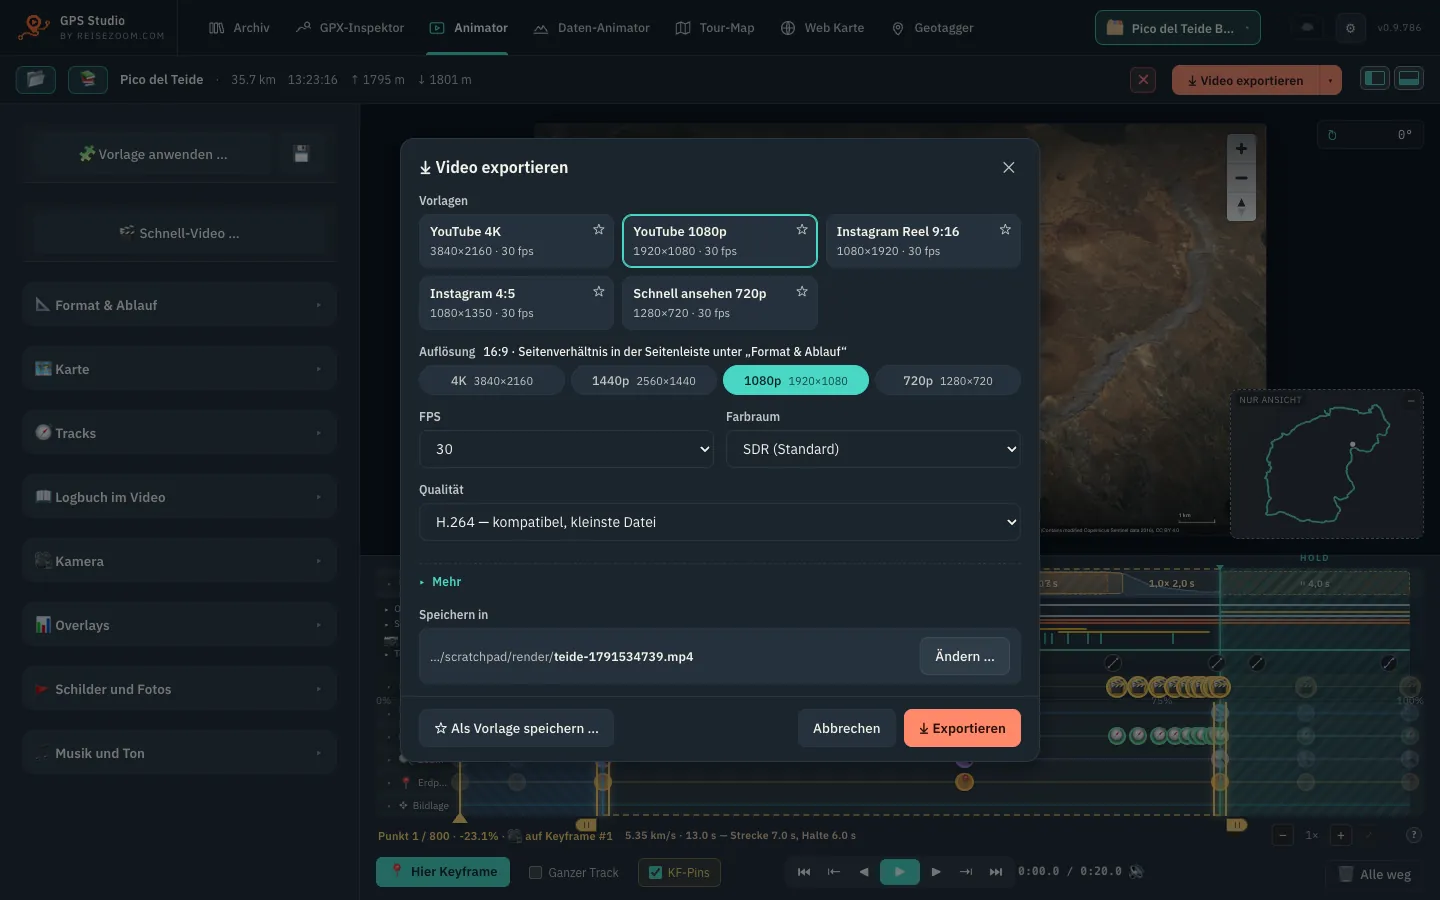Close the Video exportieren dialog

[x=1008, y=168]
